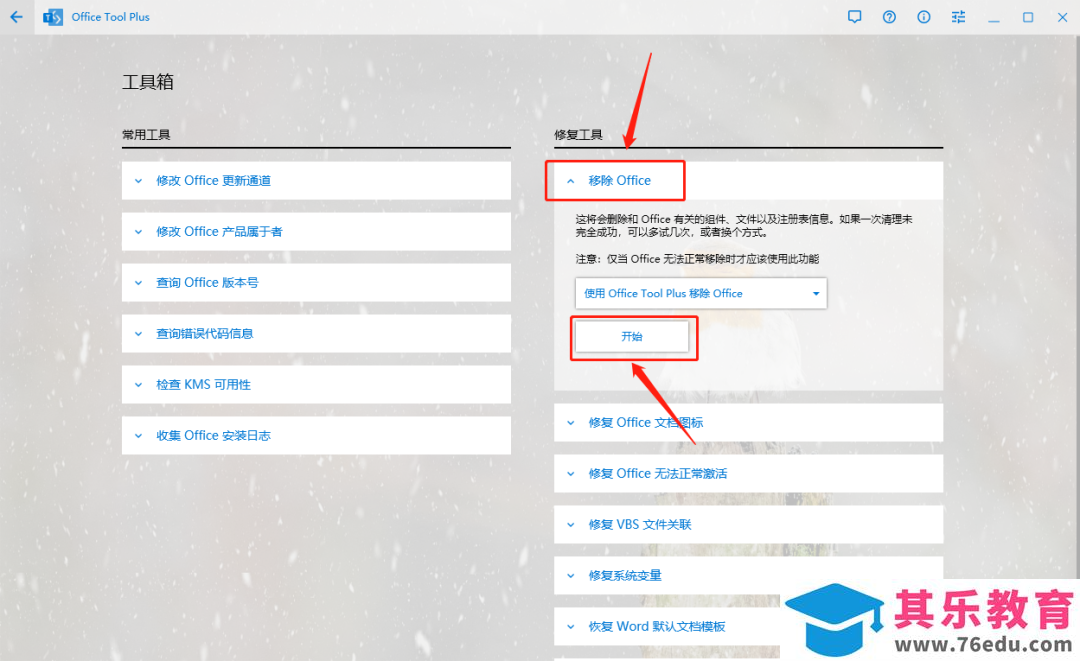The width and height of the screenshot is (1080, 661).
Task: Close the Office Tool Plus window
Action: pyautogui.click(x=1062, y=17)
